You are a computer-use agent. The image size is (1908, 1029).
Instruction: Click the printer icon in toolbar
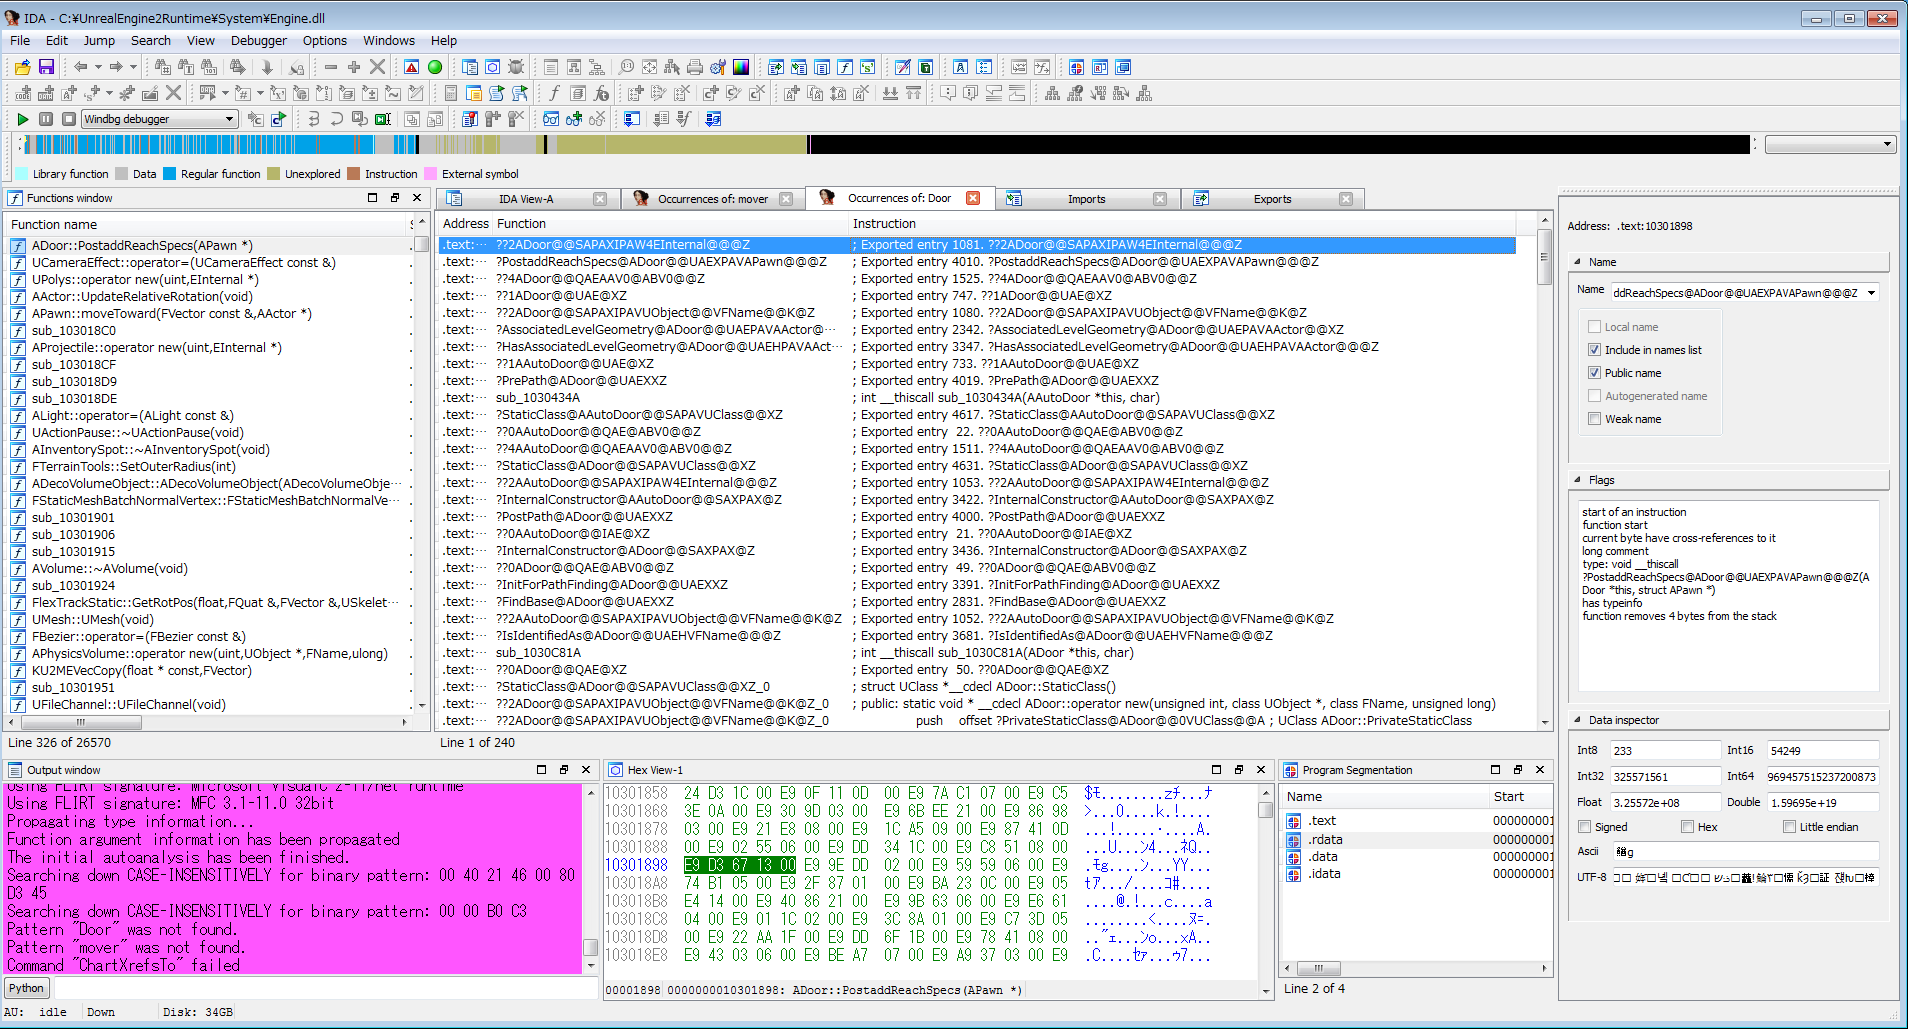click(695, 67)
